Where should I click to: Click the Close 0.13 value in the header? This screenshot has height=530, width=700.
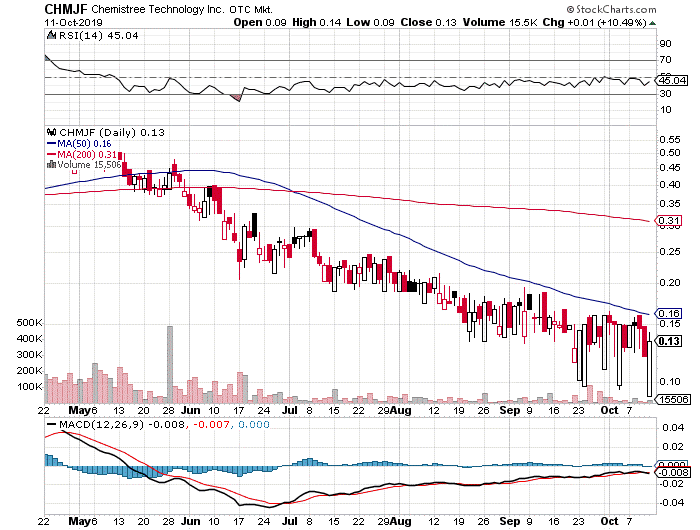[x=428, y=22]
